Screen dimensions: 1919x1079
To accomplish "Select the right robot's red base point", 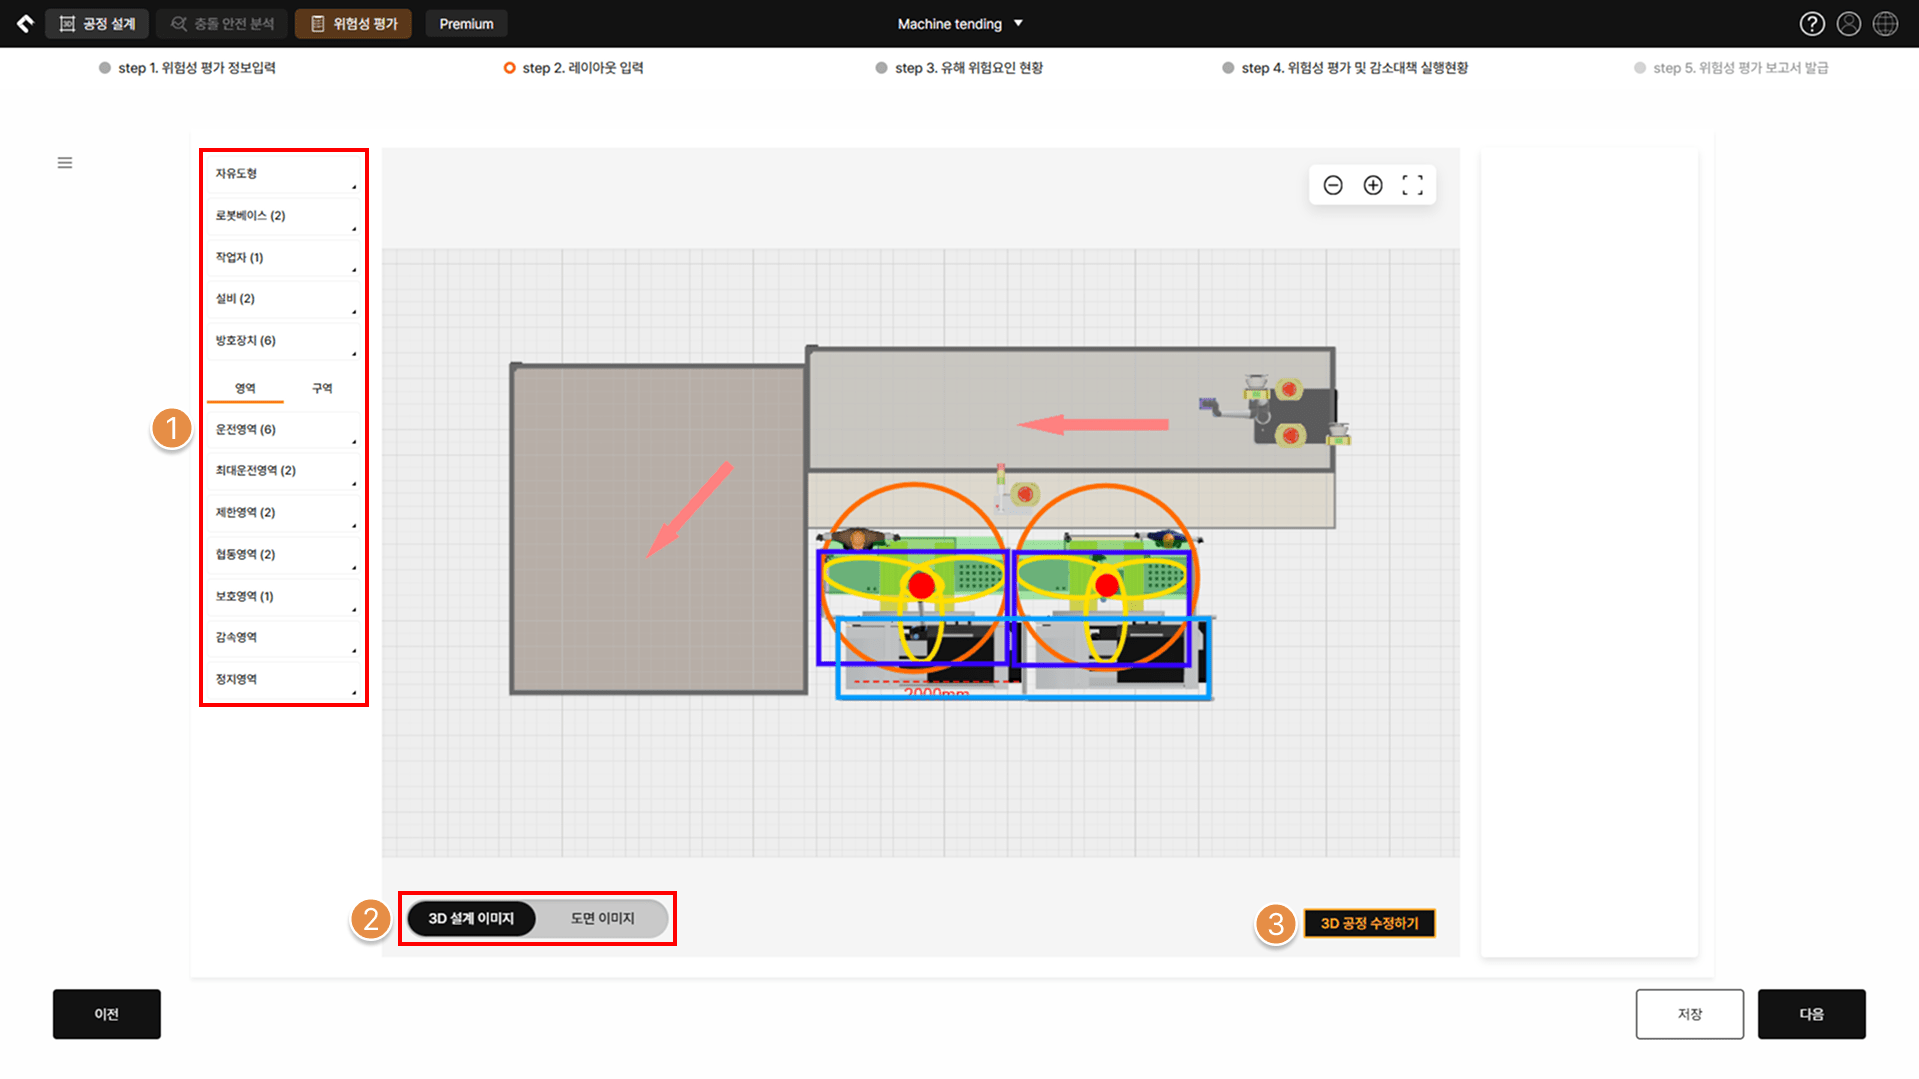I will [x=1106, y=586].
